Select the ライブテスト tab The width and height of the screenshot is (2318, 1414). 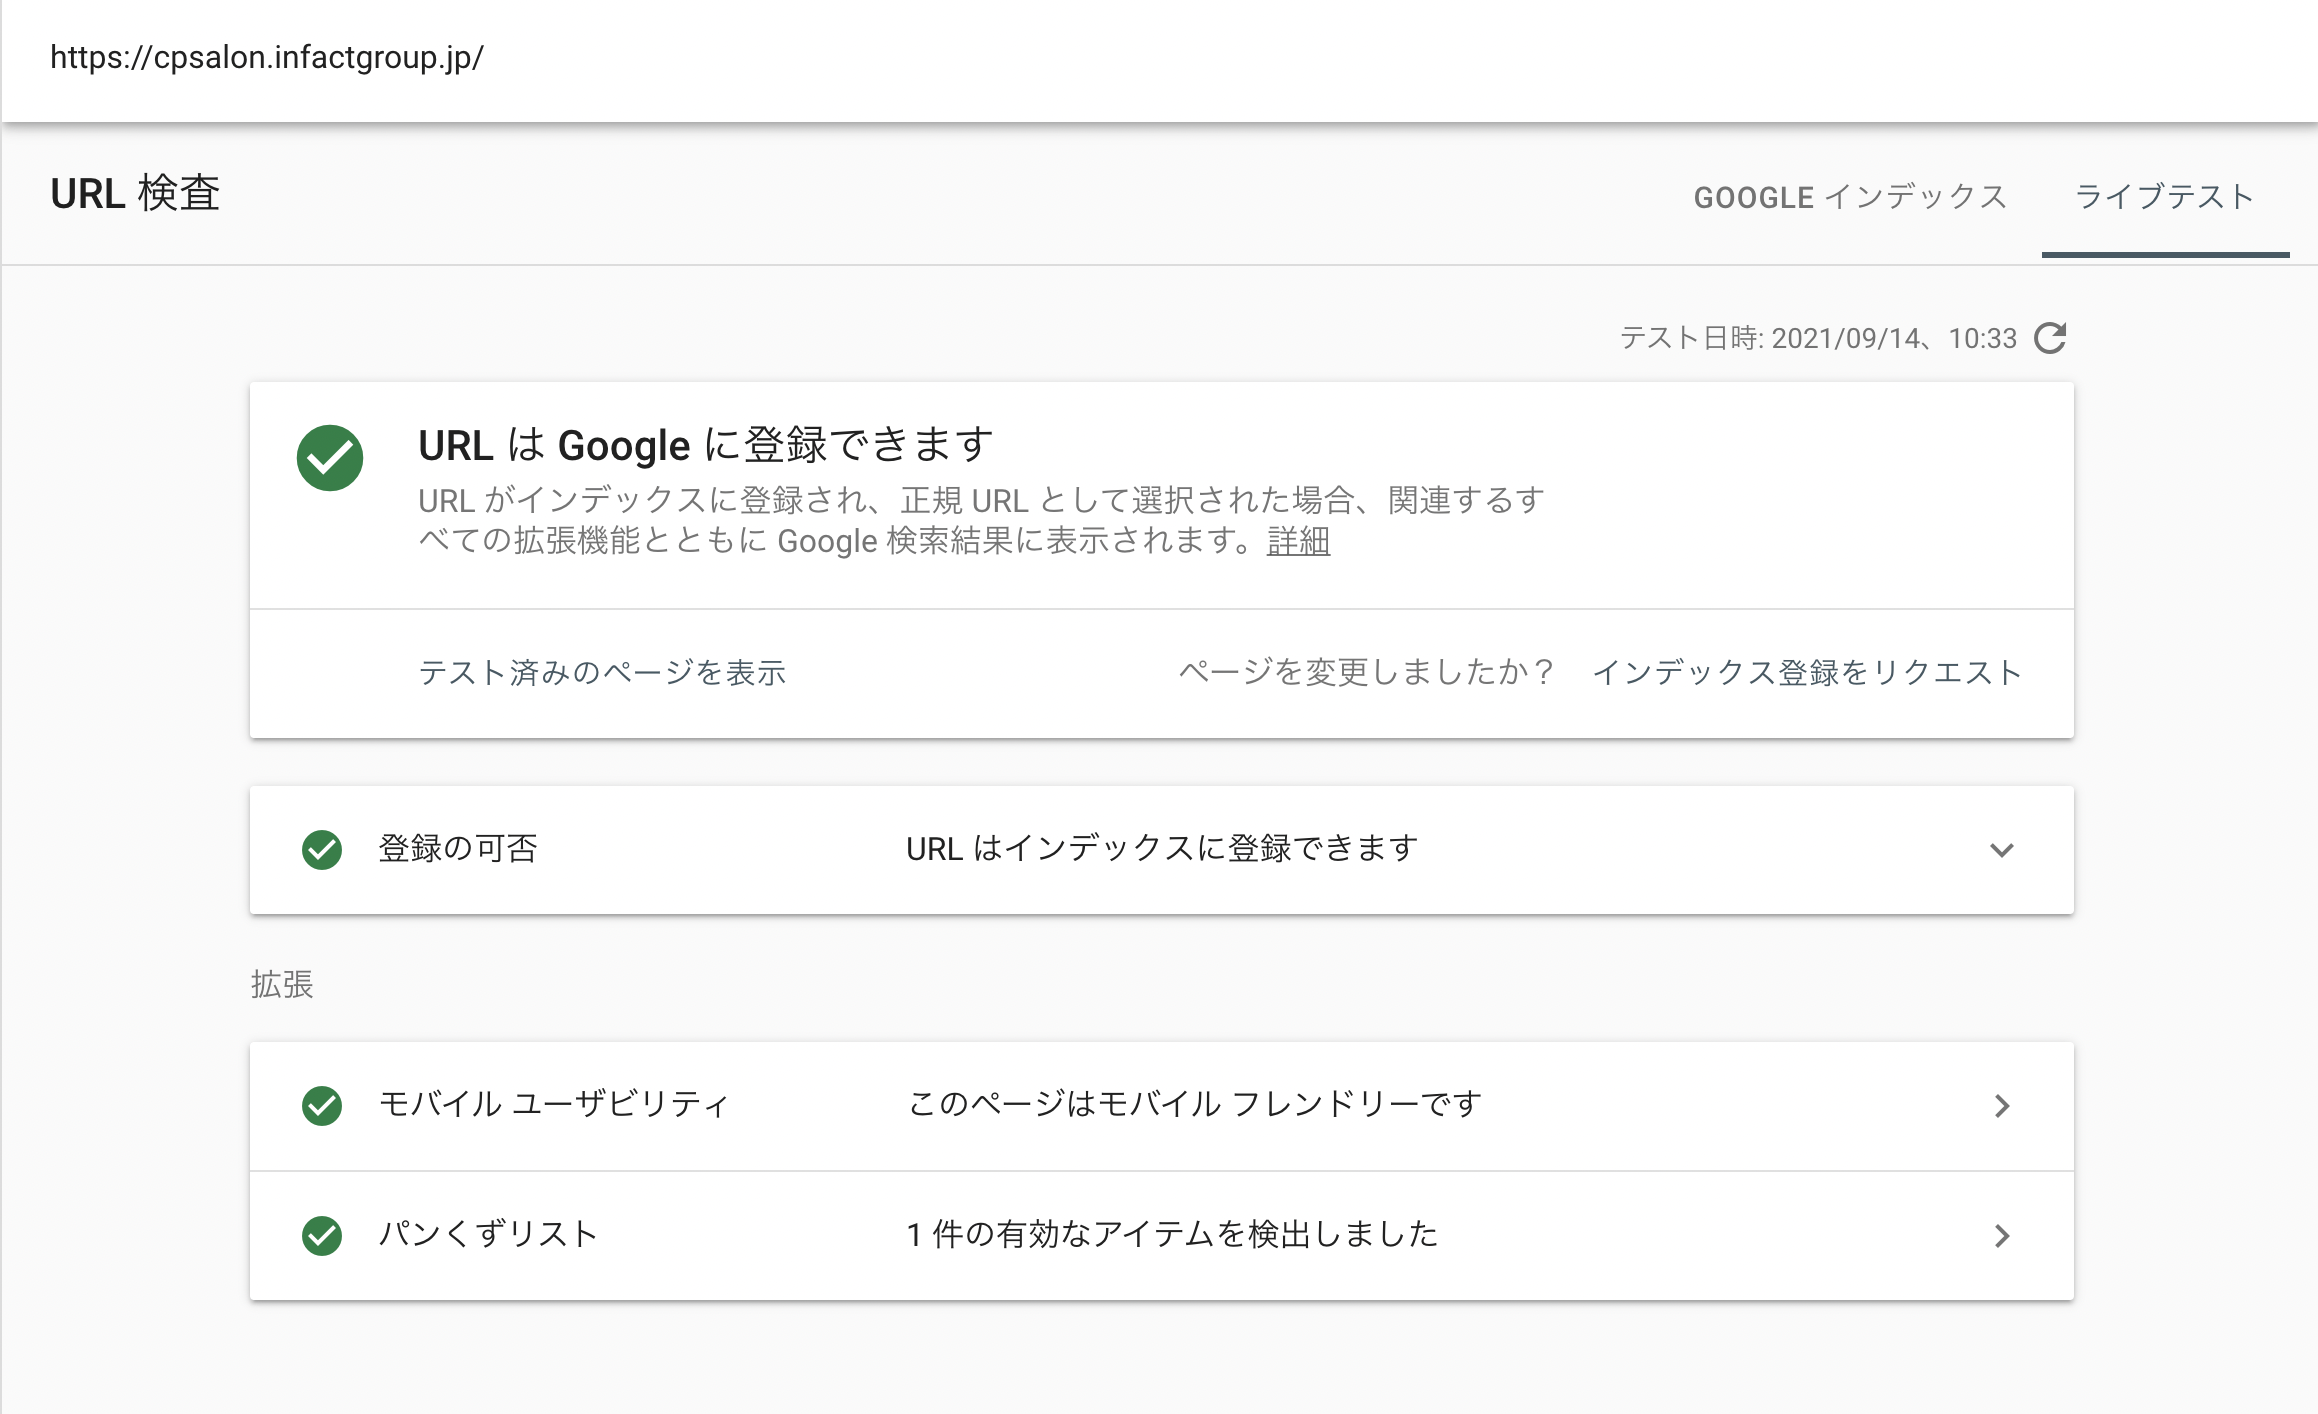pyautogui.click(x=2165, y=197)
